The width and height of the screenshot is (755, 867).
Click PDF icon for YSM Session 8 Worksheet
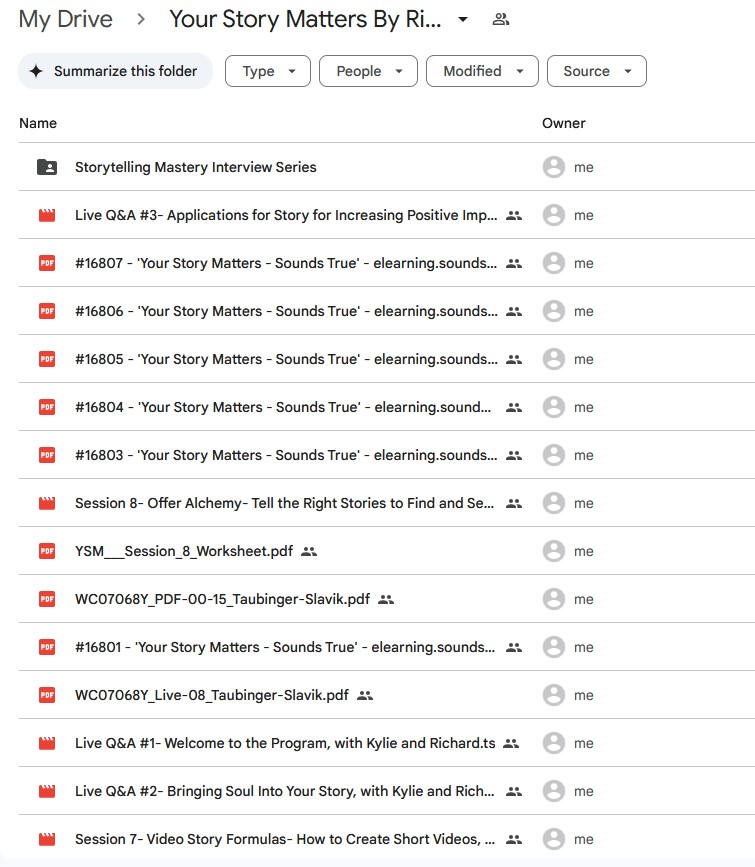coord(47,551)
